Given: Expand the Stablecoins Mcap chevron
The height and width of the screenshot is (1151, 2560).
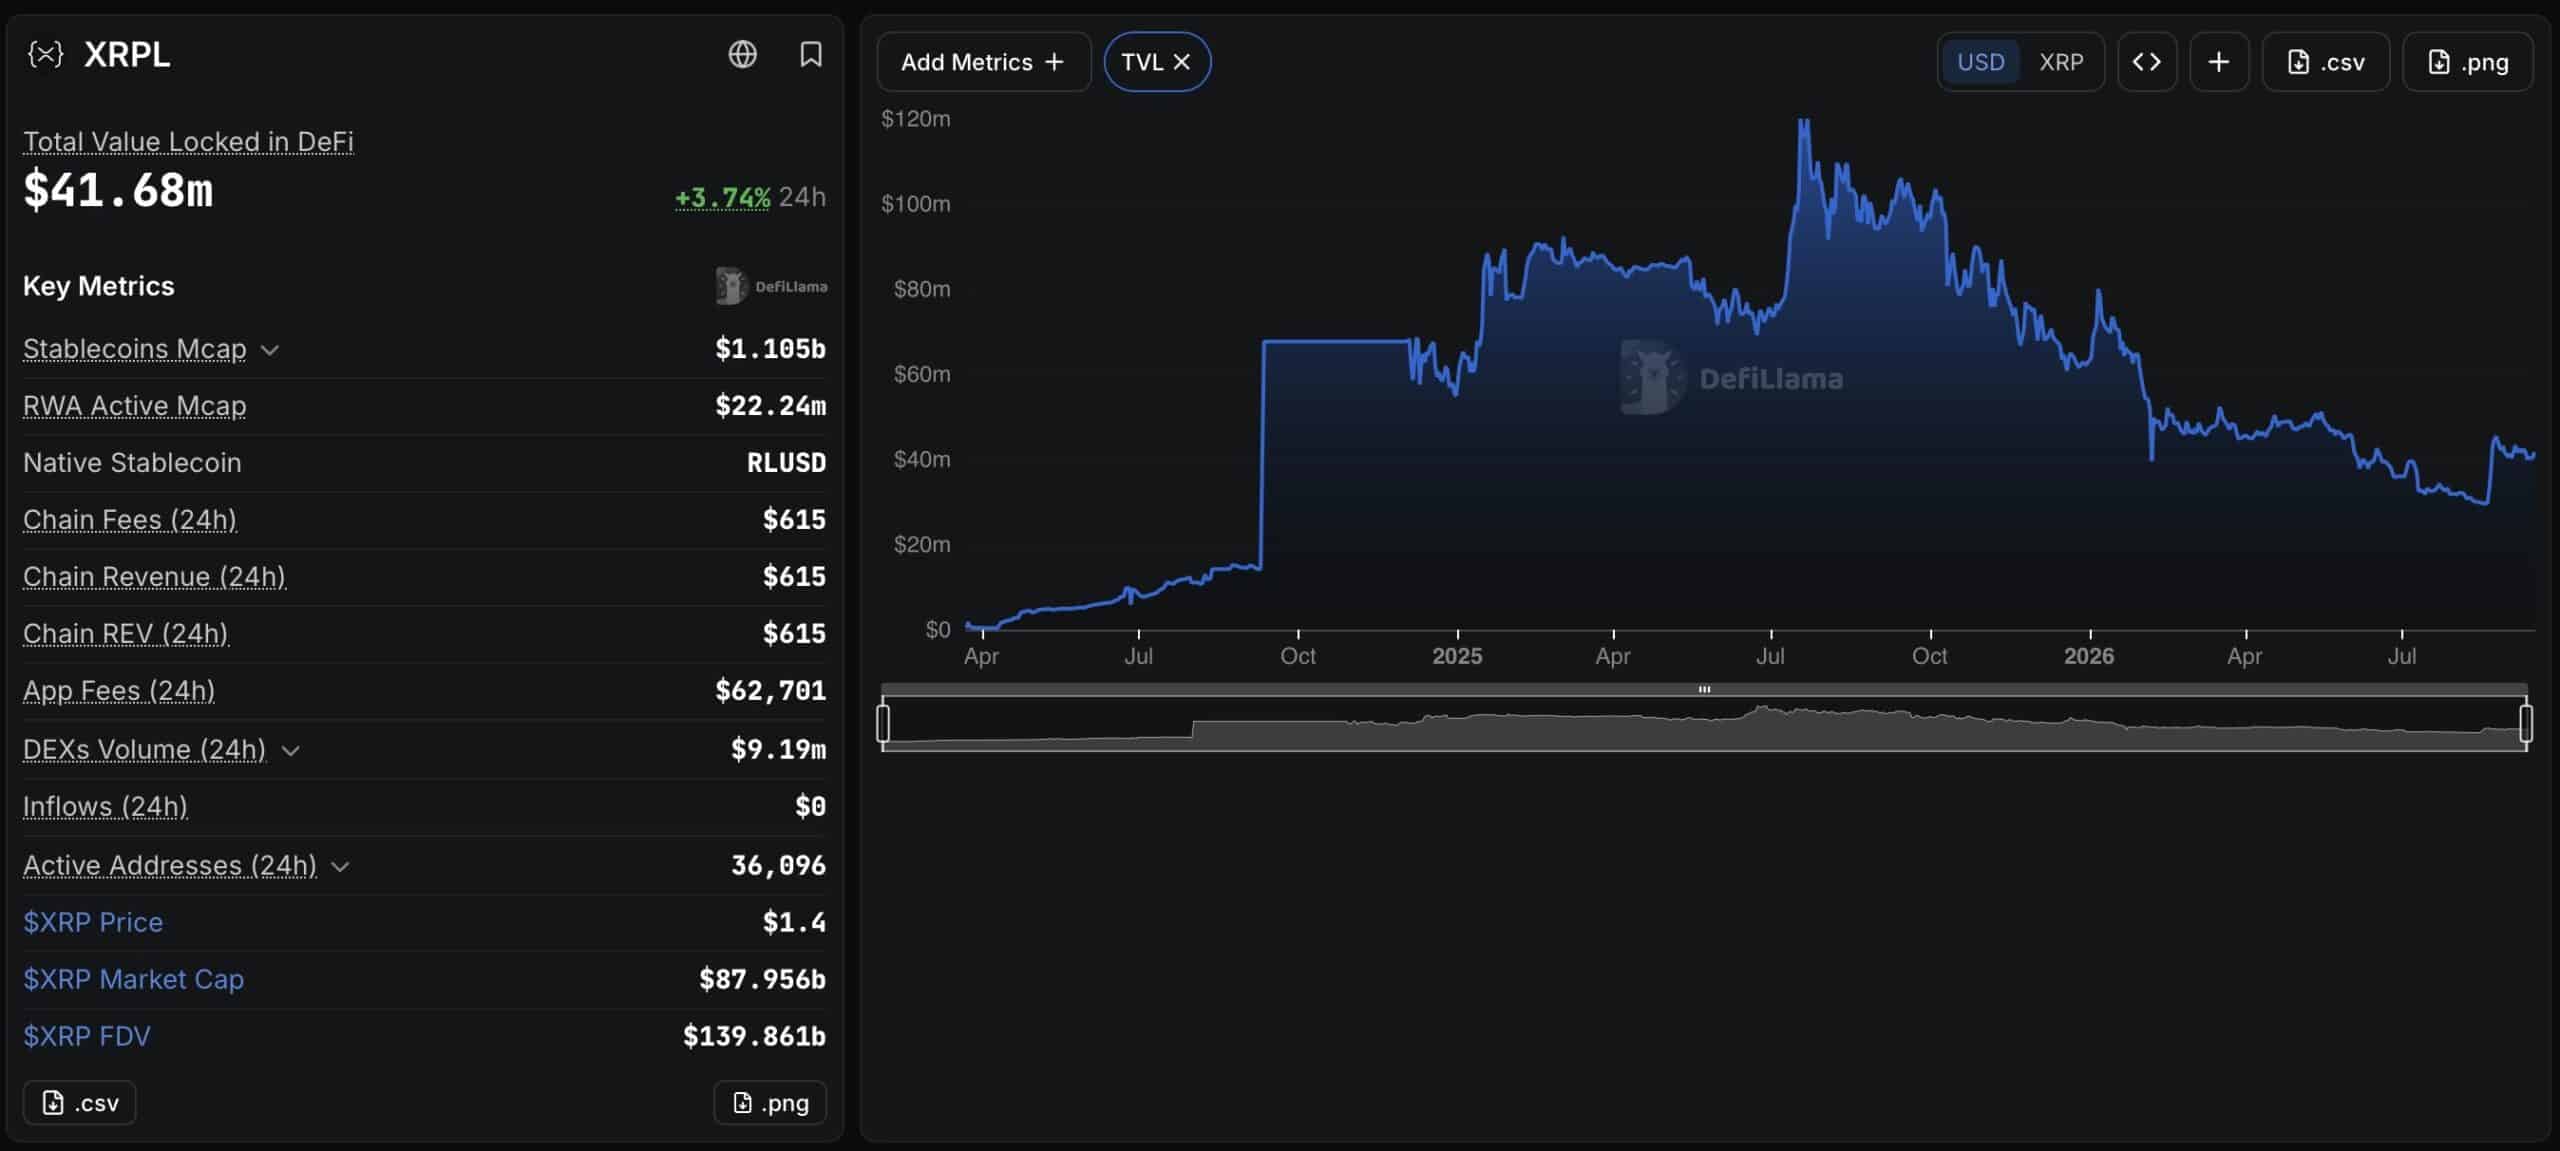Looking at the screenshot, I should (269, 350).
